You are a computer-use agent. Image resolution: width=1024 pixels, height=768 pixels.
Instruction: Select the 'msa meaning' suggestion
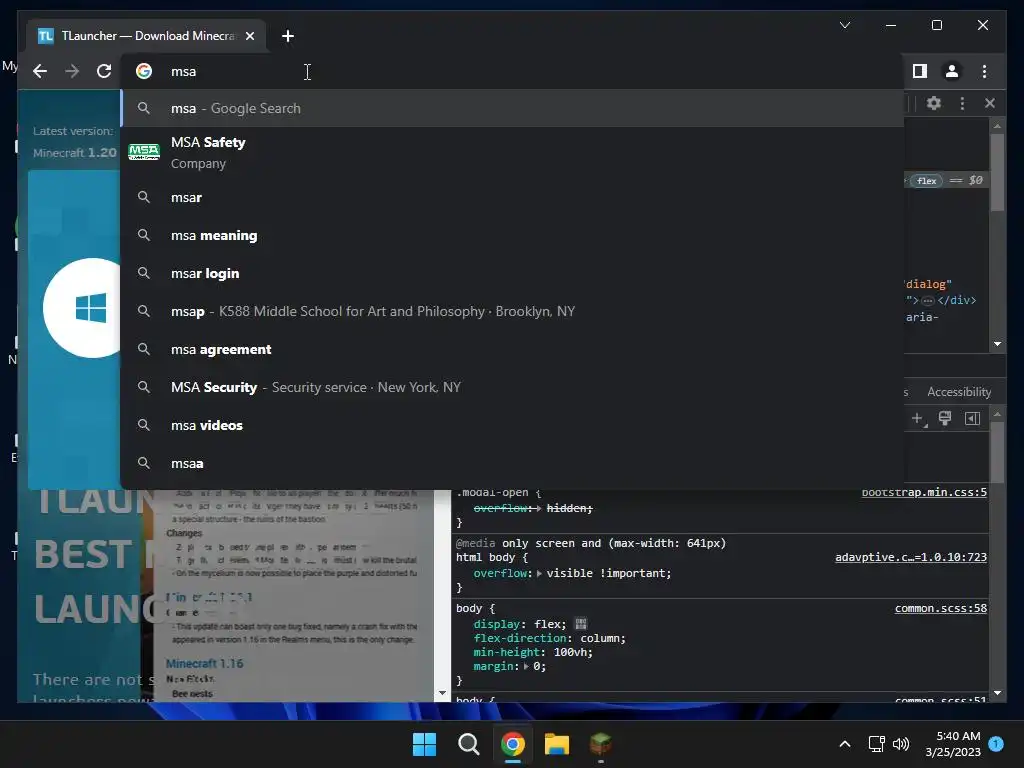point(513,235)
